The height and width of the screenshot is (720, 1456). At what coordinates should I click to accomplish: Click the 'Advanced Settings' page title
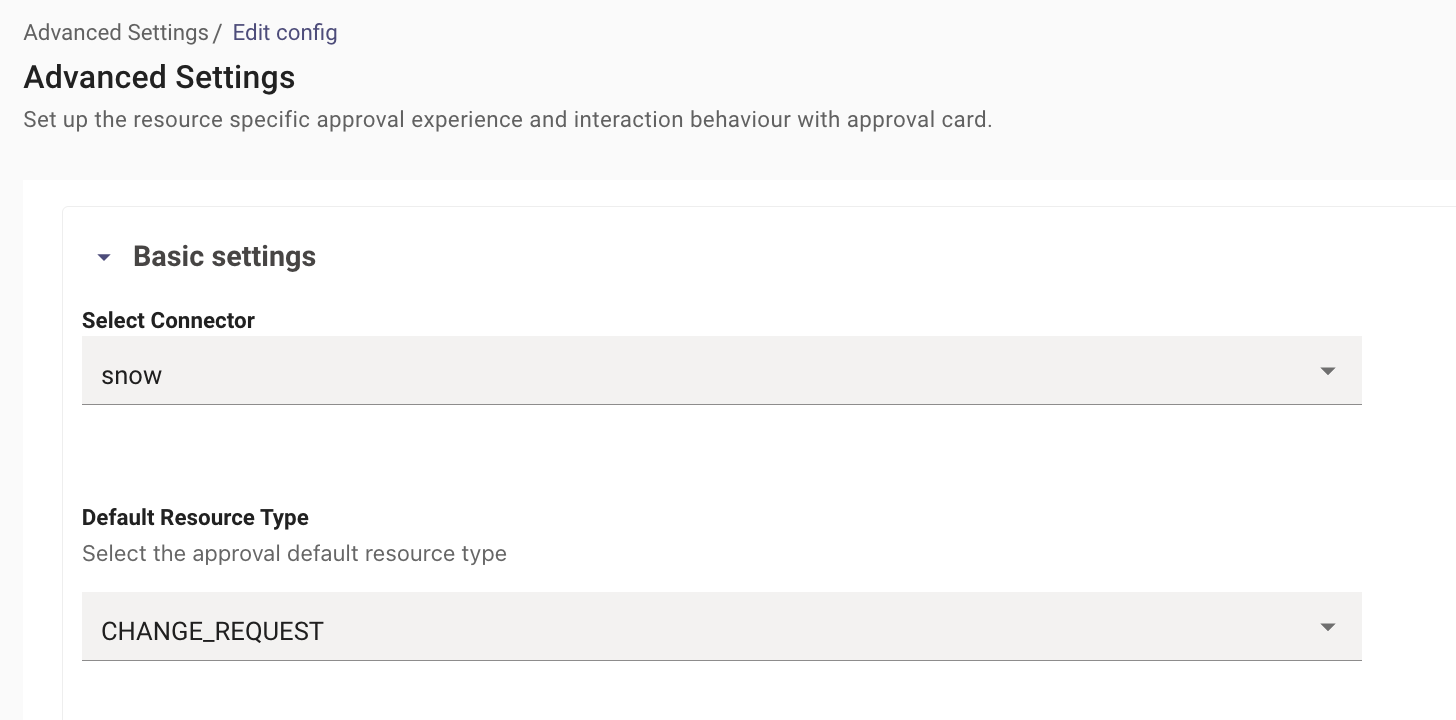pos(159,77)
